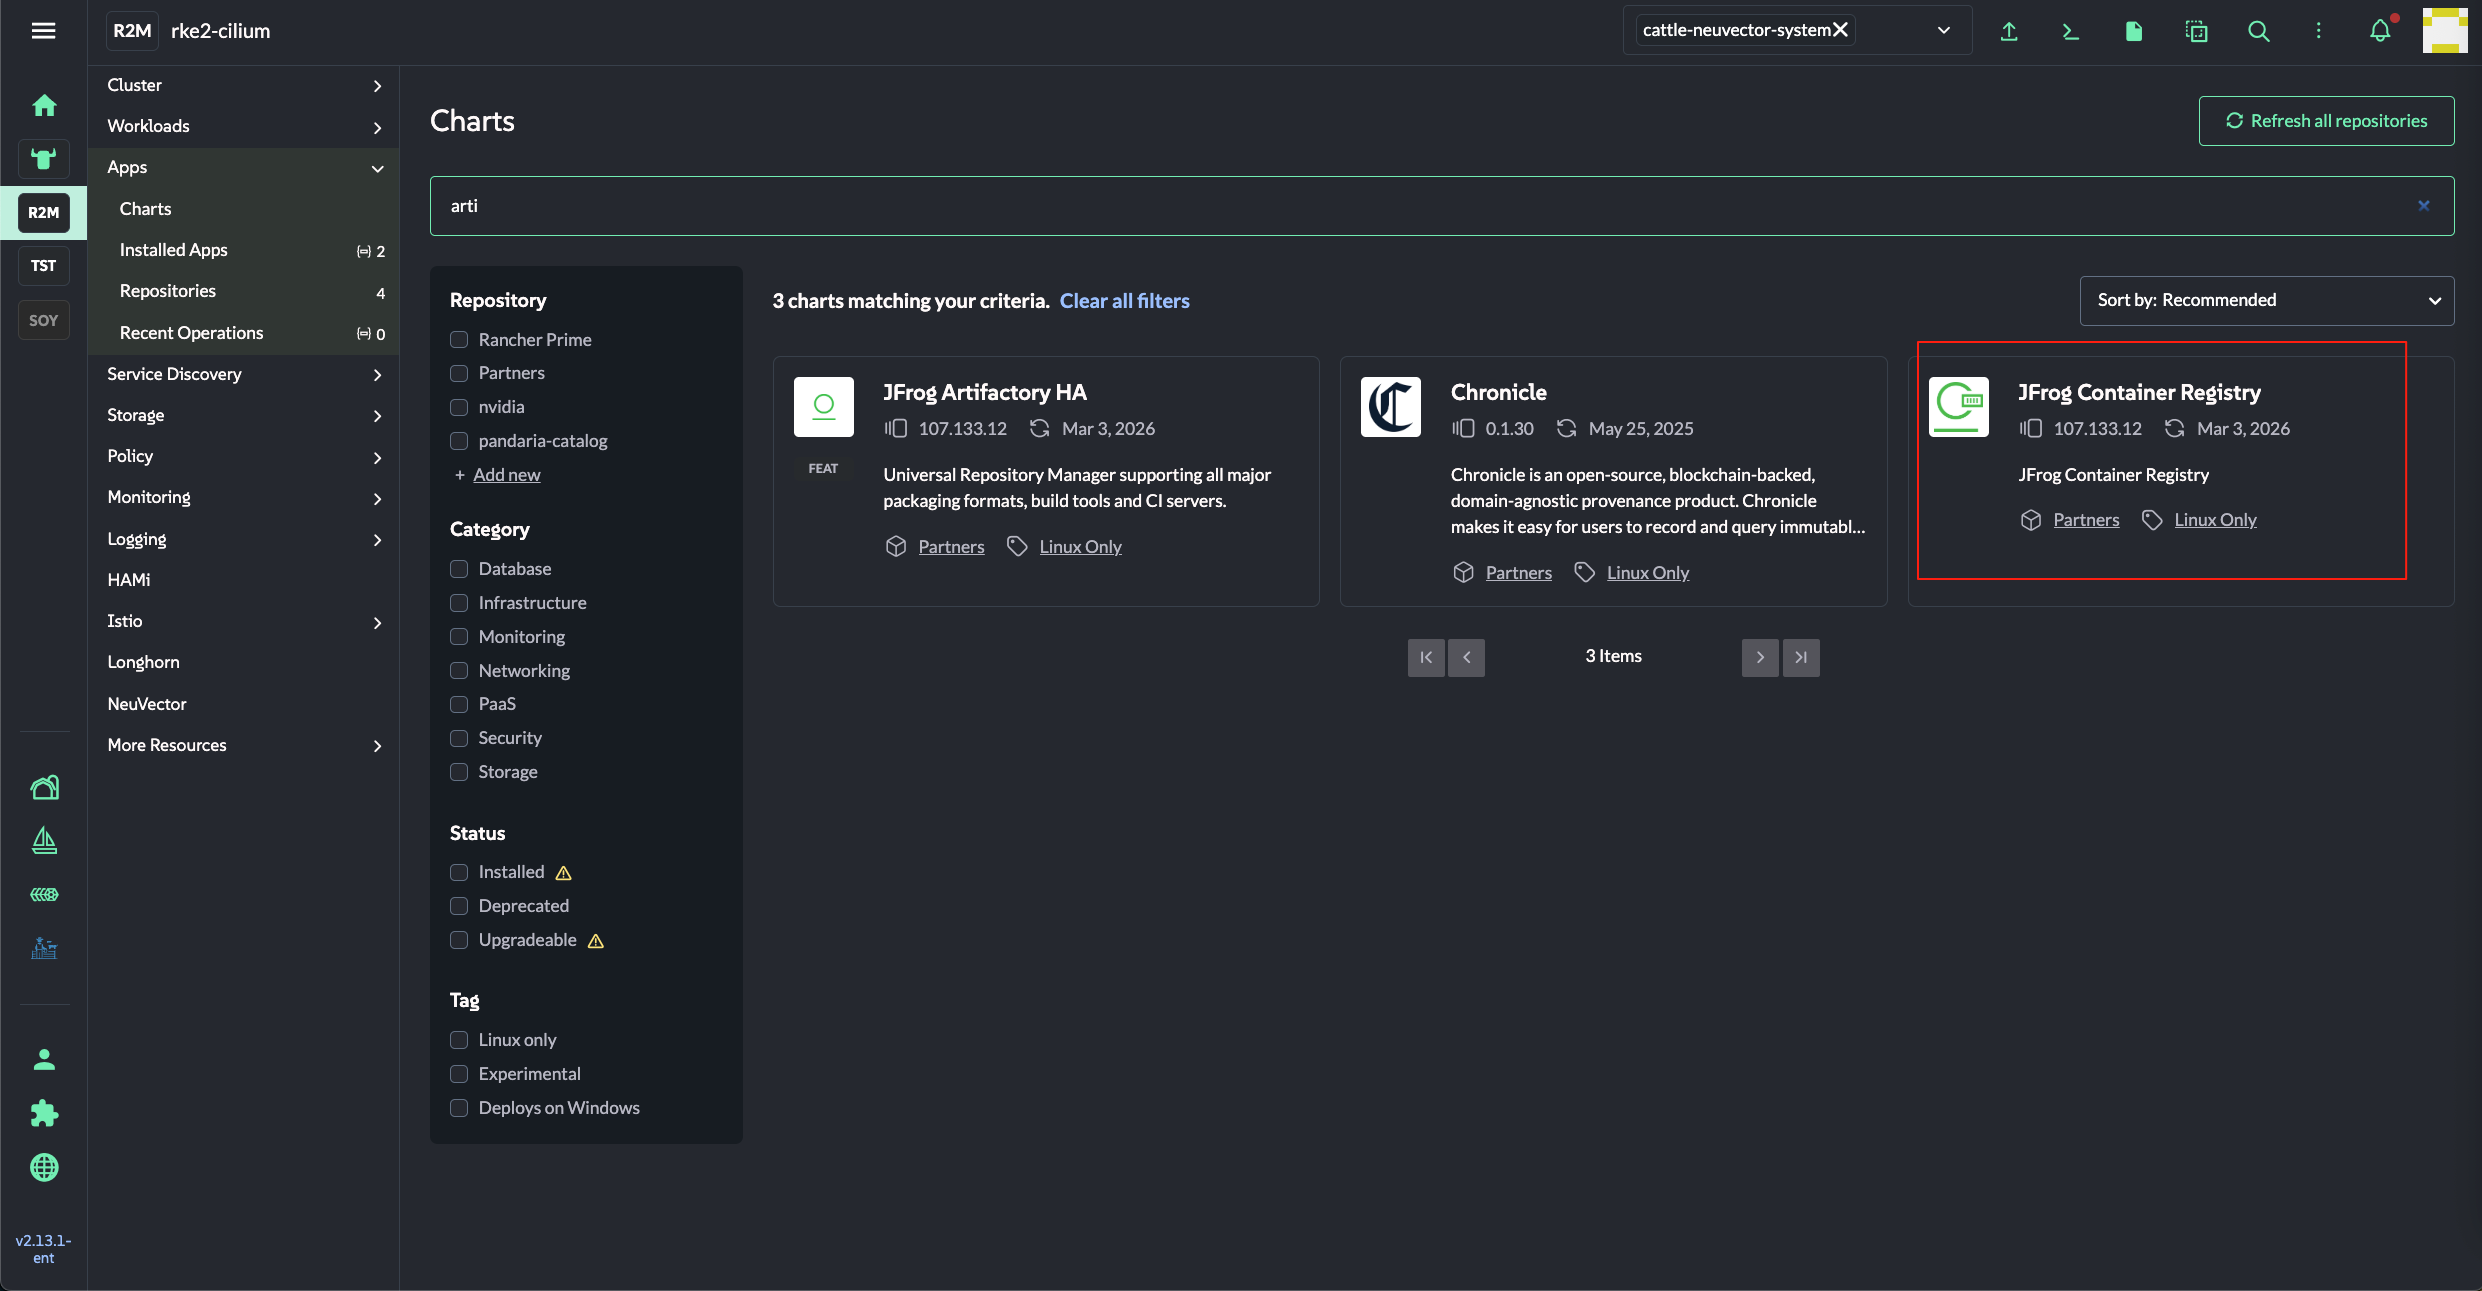Screen dimensions: 2482x1291
Task: Open kubectl shell from top toolbar
Action: click(2071, 31)
